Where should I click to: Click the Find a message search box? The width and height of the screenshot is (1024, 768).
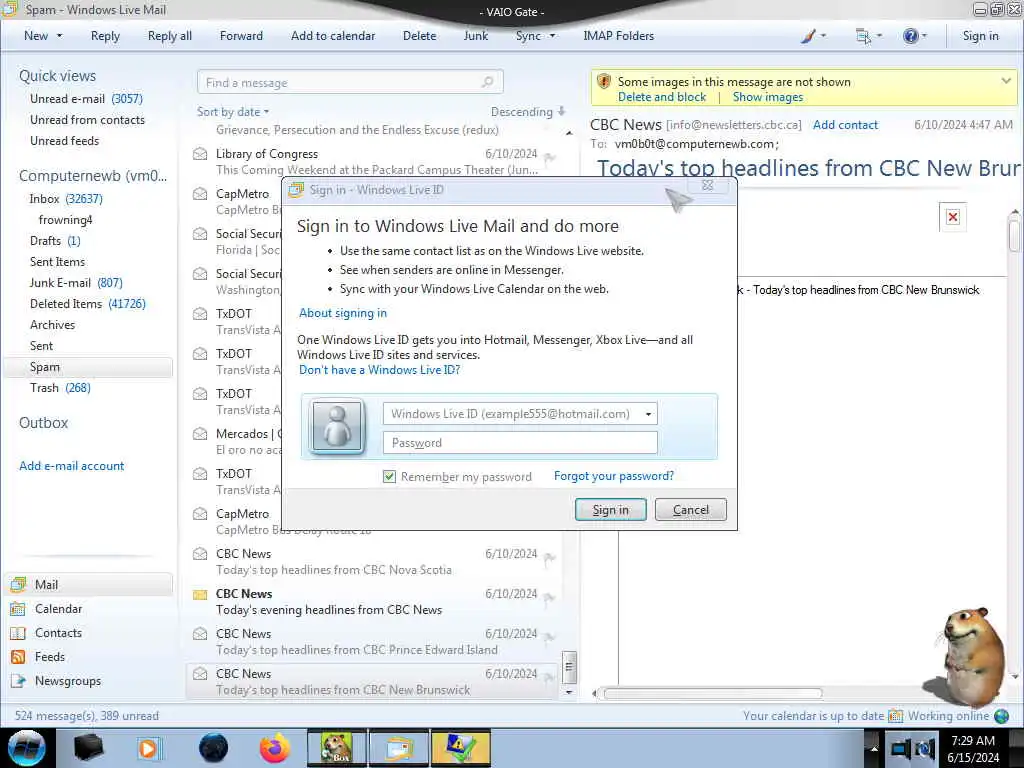[x=350, y=82]
